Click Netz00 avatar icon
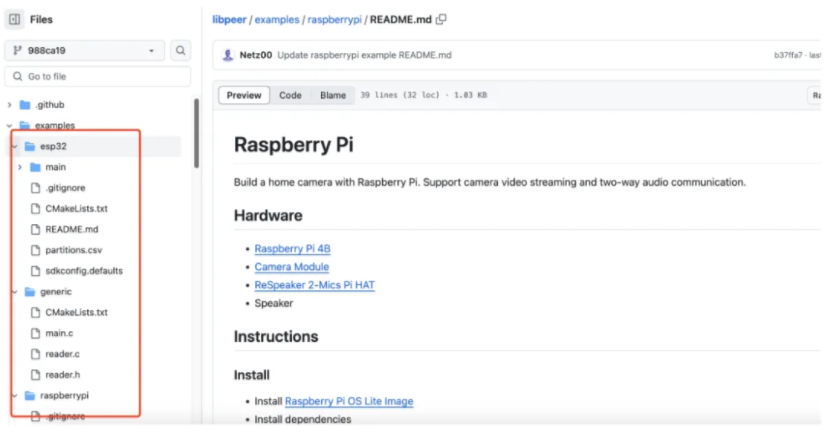Screen dimensions: 834x447 point(228,55)
